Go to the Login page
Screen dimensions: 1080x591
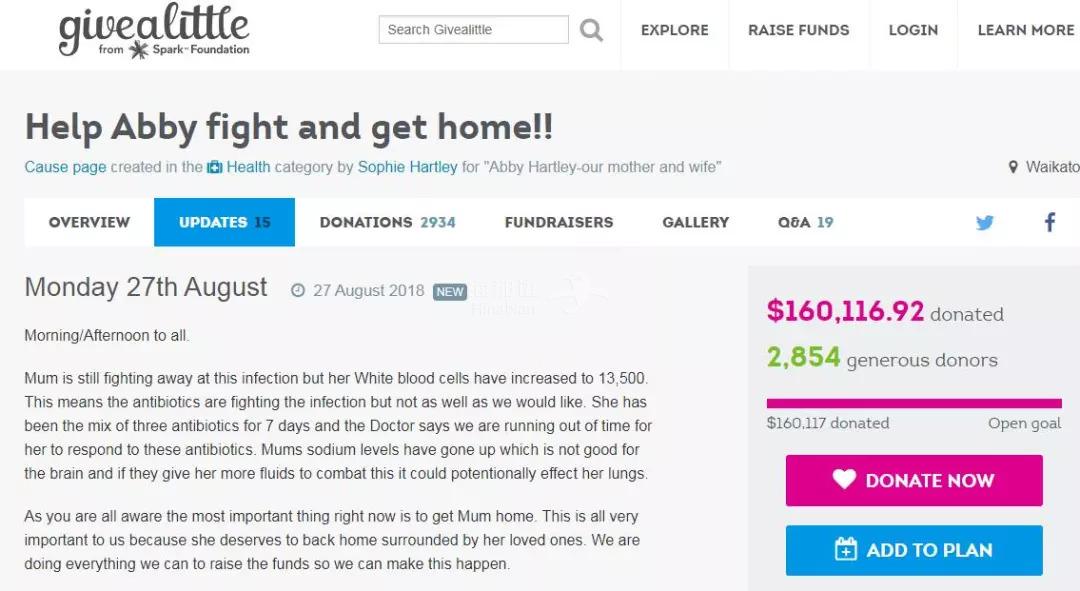[x=914, y=30]
